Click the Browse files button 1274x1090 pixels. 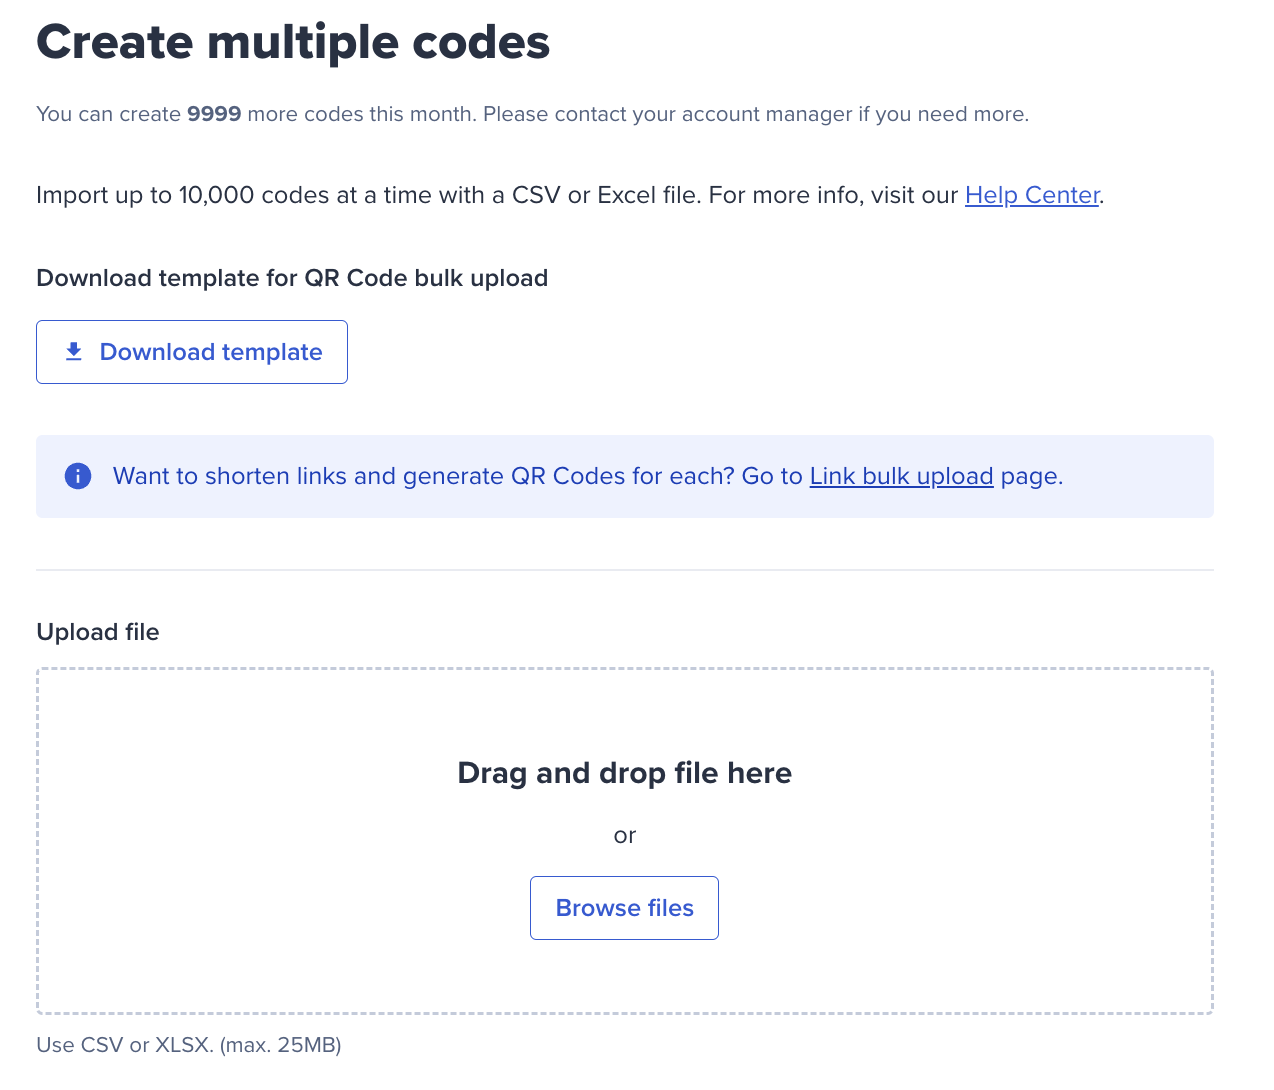624,908
